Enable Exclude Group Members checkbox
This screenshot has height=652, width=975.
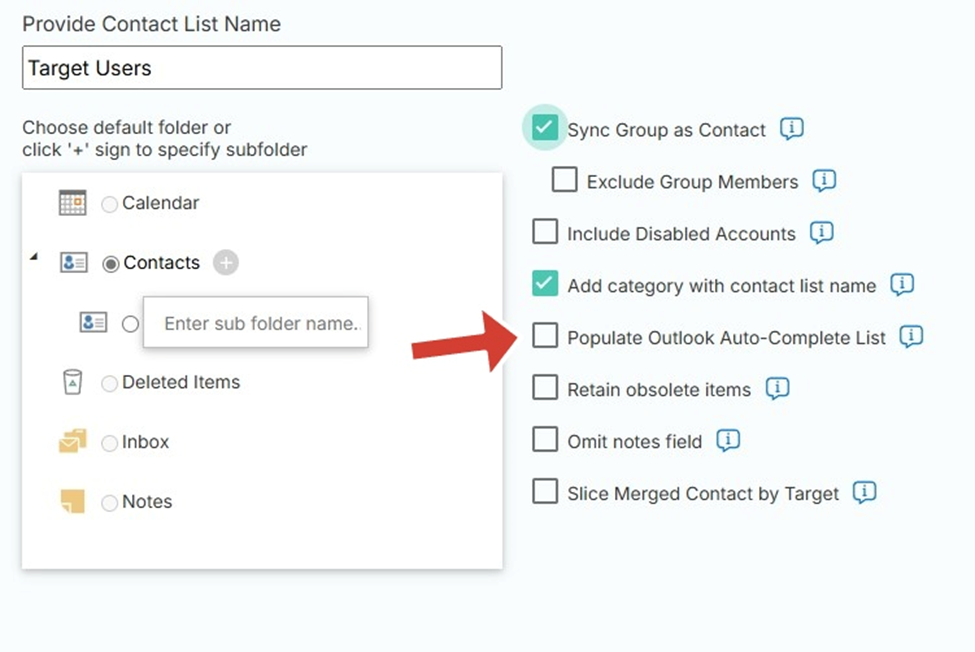(565, 180)
